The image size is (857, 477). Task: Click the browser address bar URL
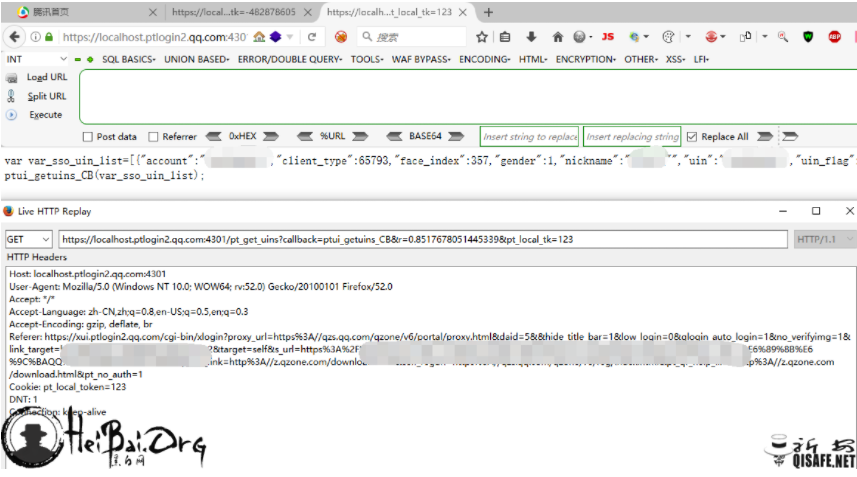155,37
